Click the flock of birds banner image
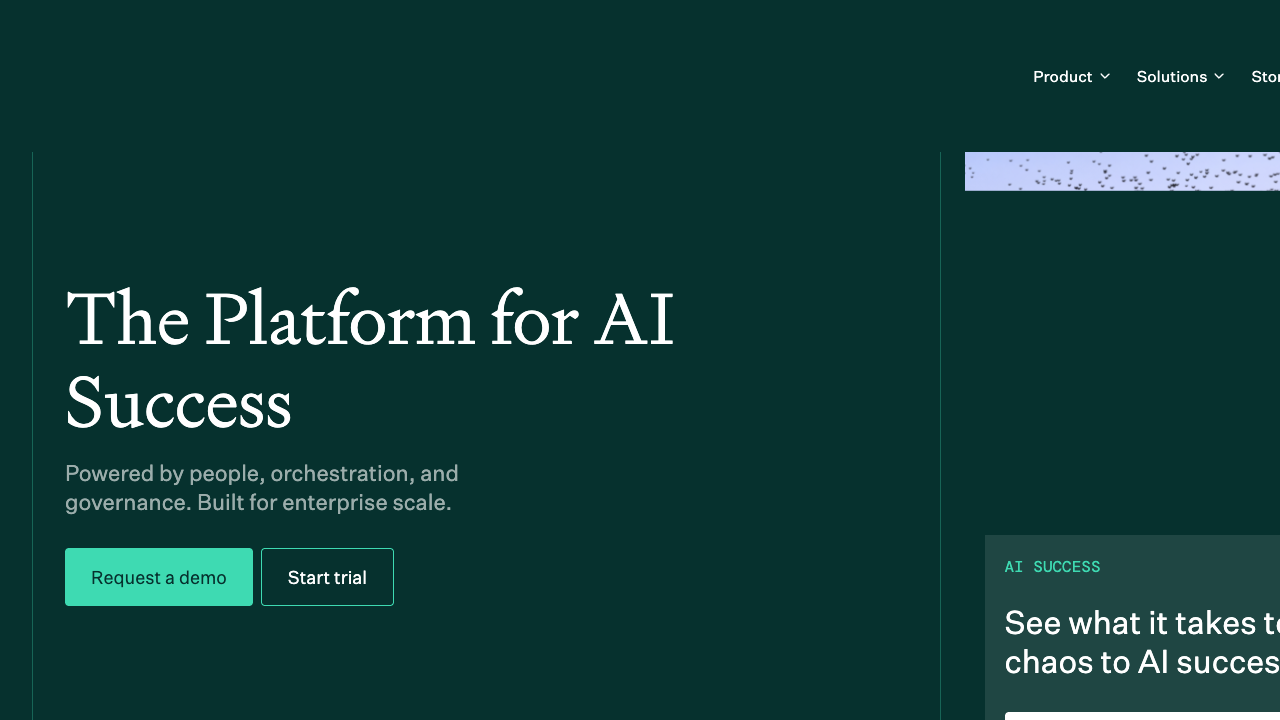 [1122, 171]
